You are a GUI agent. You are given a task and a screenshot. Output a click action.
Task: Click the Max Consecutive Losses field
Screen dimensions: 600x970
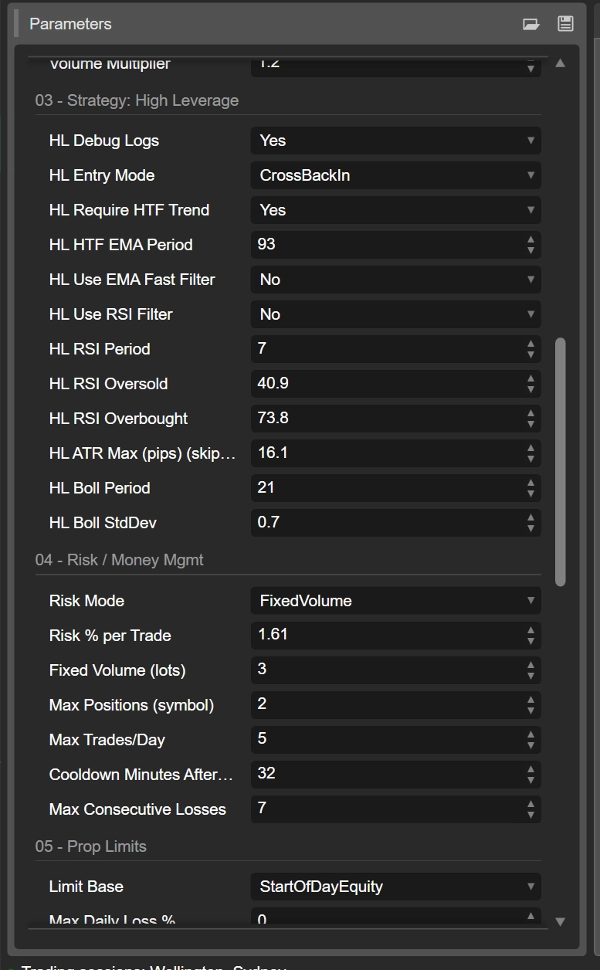tap(385, 808)
